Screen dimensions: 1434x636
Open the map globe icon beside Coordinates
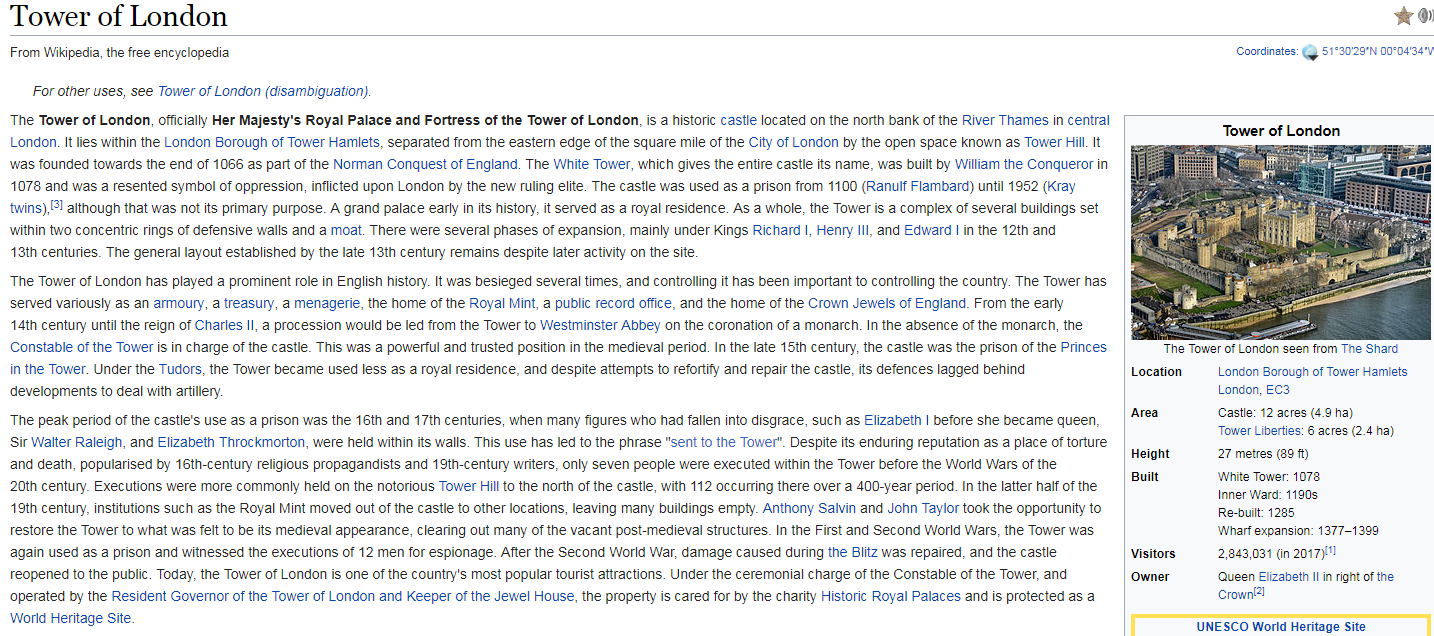[x=1310, y=52]
